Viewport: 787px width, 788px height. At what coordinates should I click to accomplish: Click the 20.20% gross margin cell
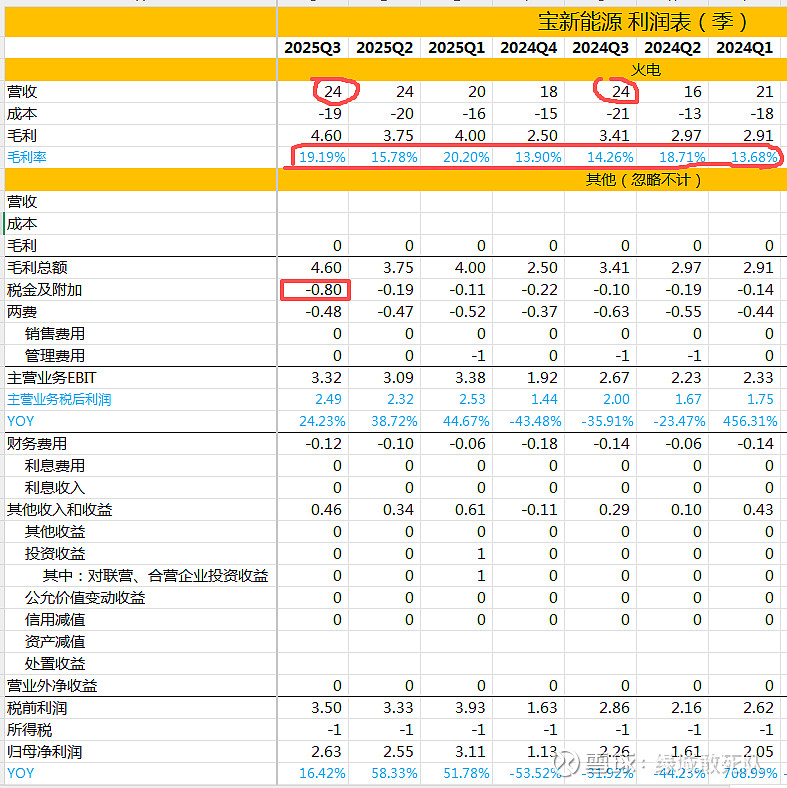coord(466,157)
